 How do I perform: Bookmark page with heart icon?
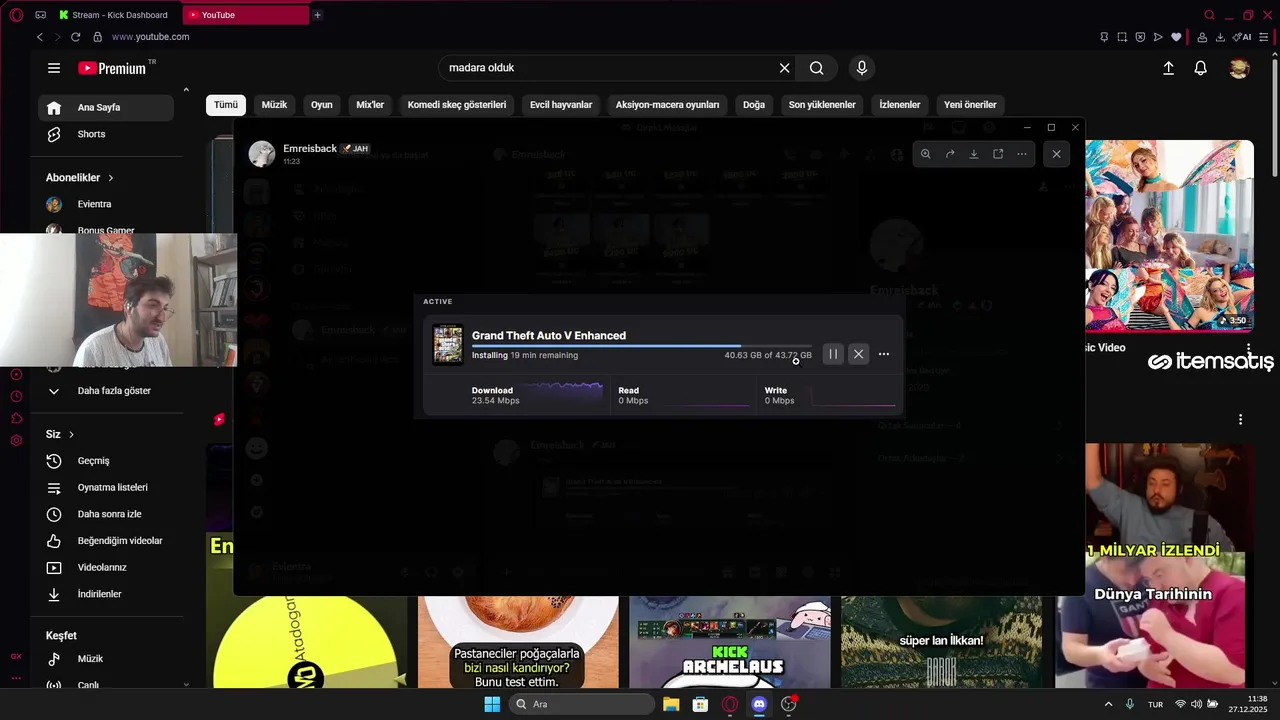1176,37
